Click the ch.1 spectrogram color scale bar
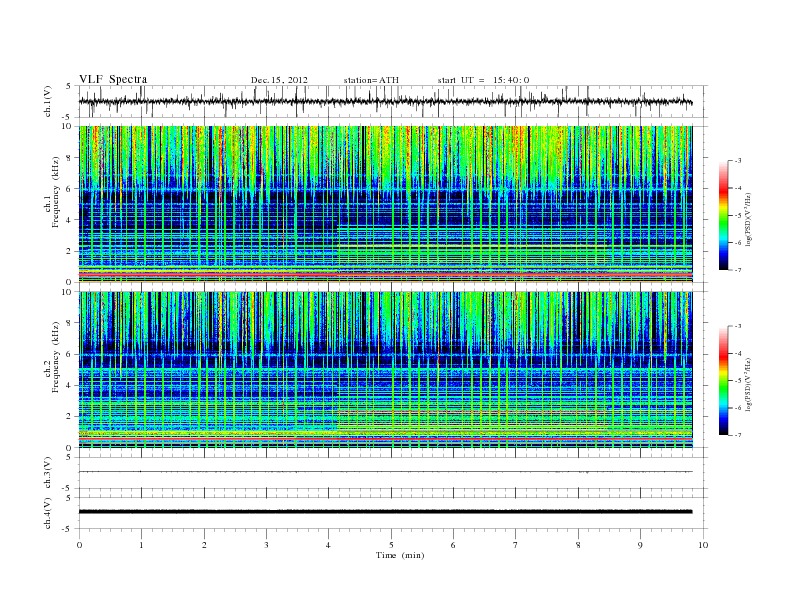Image resolution: width=792 pixels, height=612 pixels. (723, 215)
